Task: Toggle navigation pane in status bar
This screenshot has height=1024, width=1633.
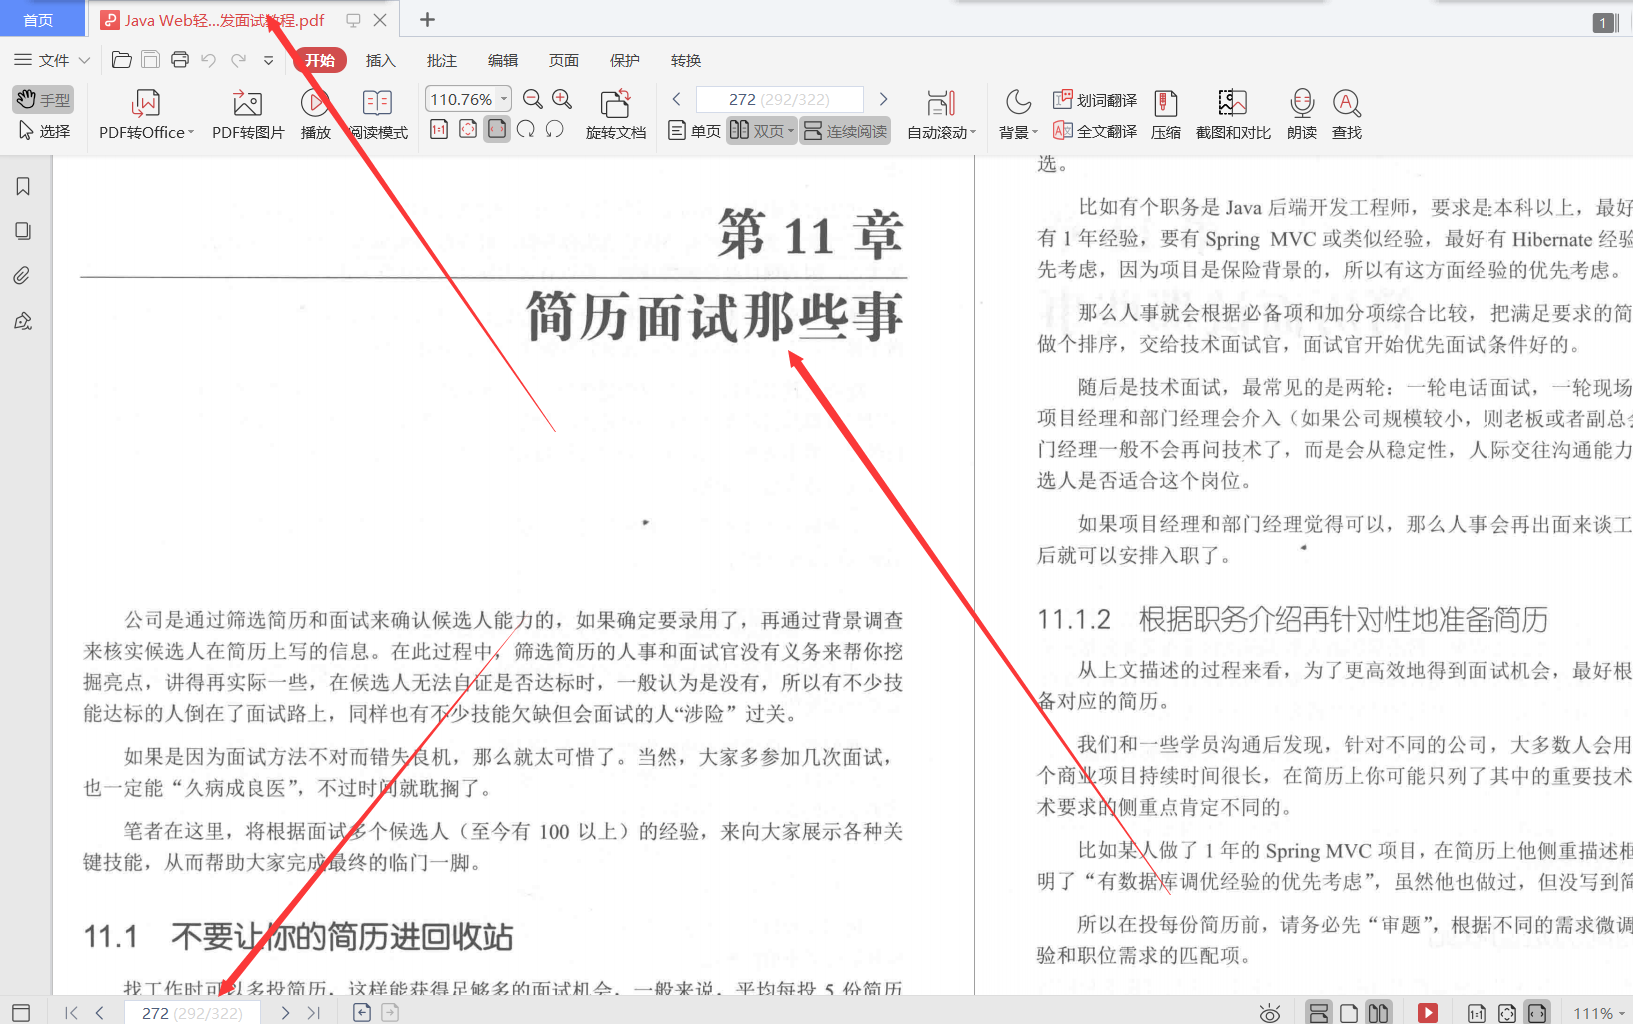Action: [21, 1012]
